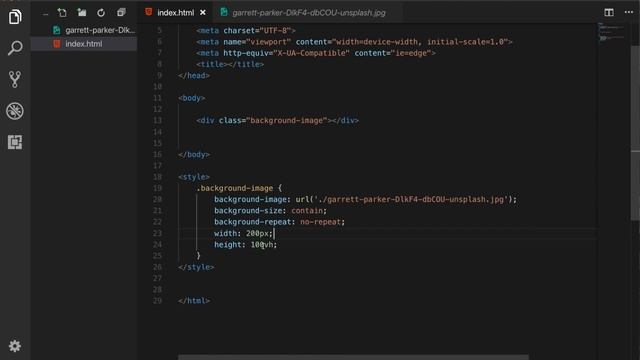Click the New File icon in explorer toolbar
Image resolution: width=640 pixels, height=360 pixels.
point(62,13)
